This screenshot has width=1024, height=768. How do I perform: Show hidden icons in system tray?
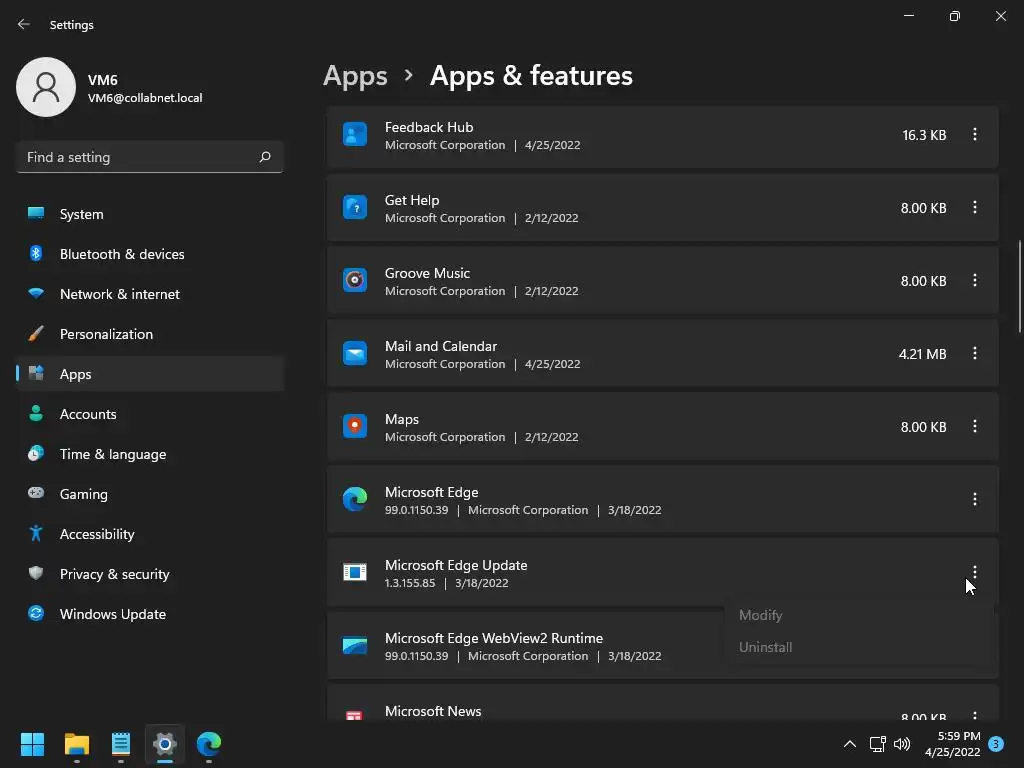849,744
